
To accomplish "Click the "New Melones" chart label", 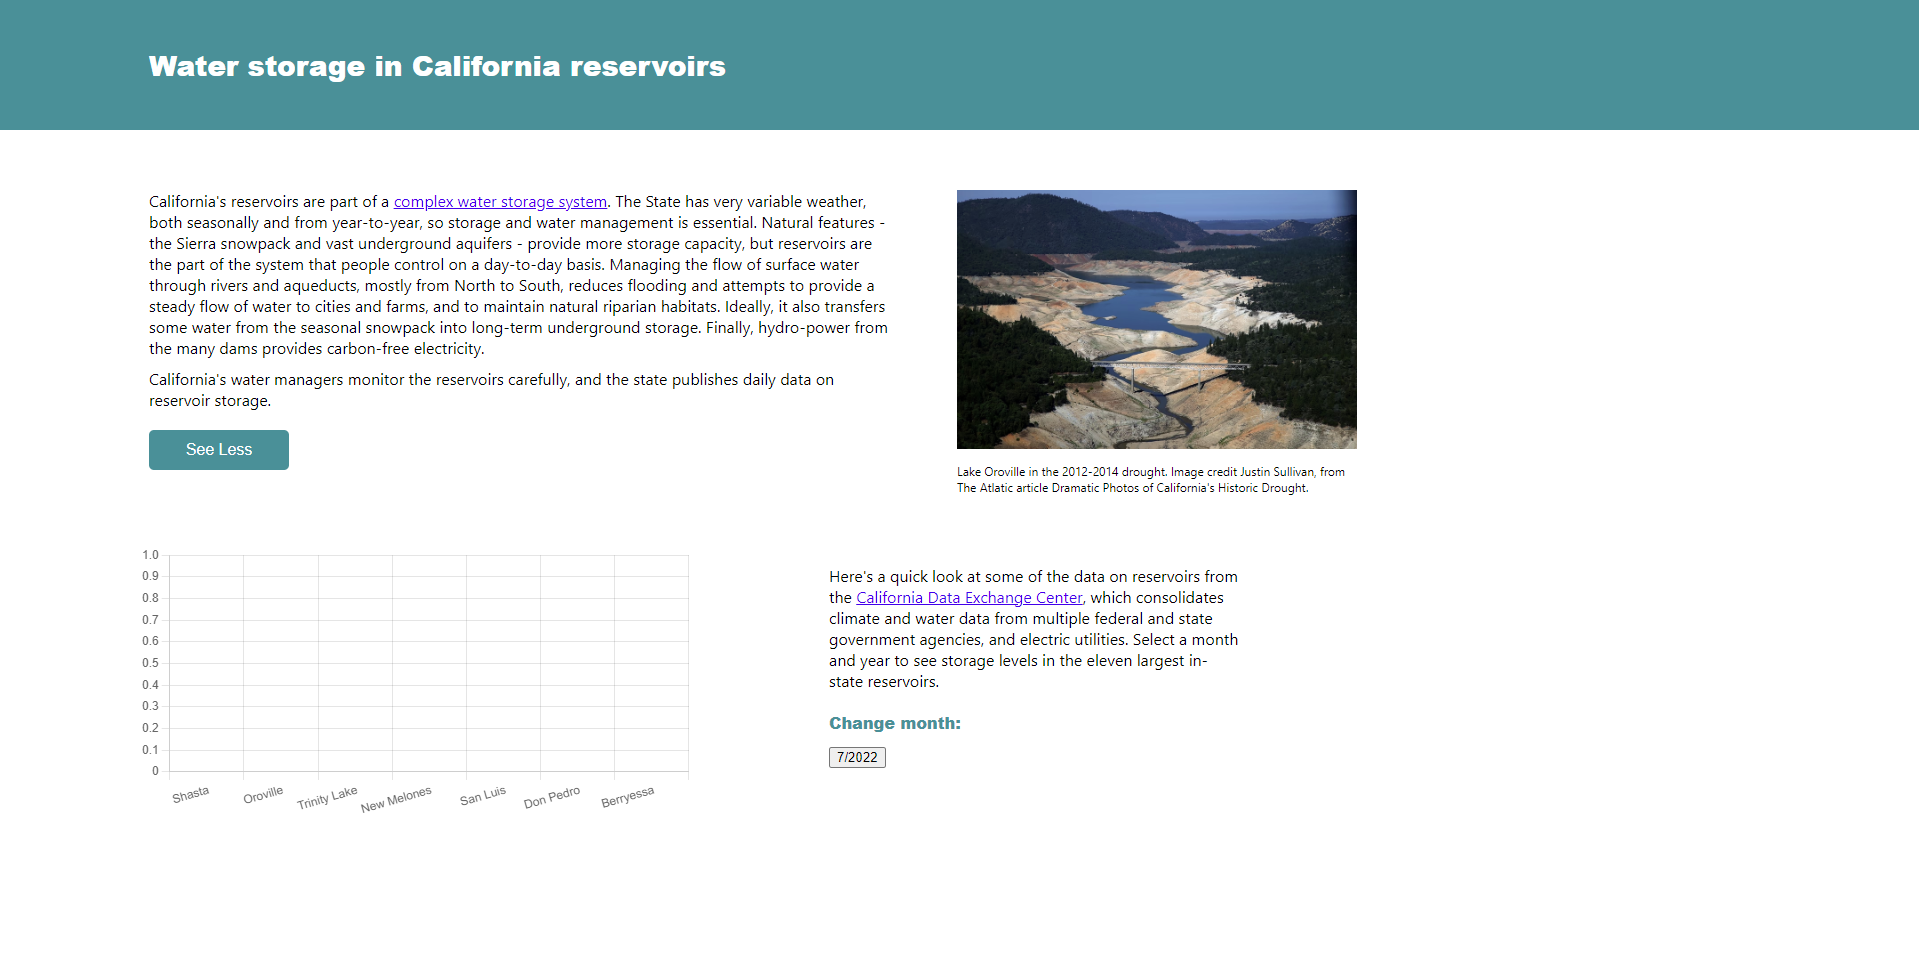I will tap(396, 796).
